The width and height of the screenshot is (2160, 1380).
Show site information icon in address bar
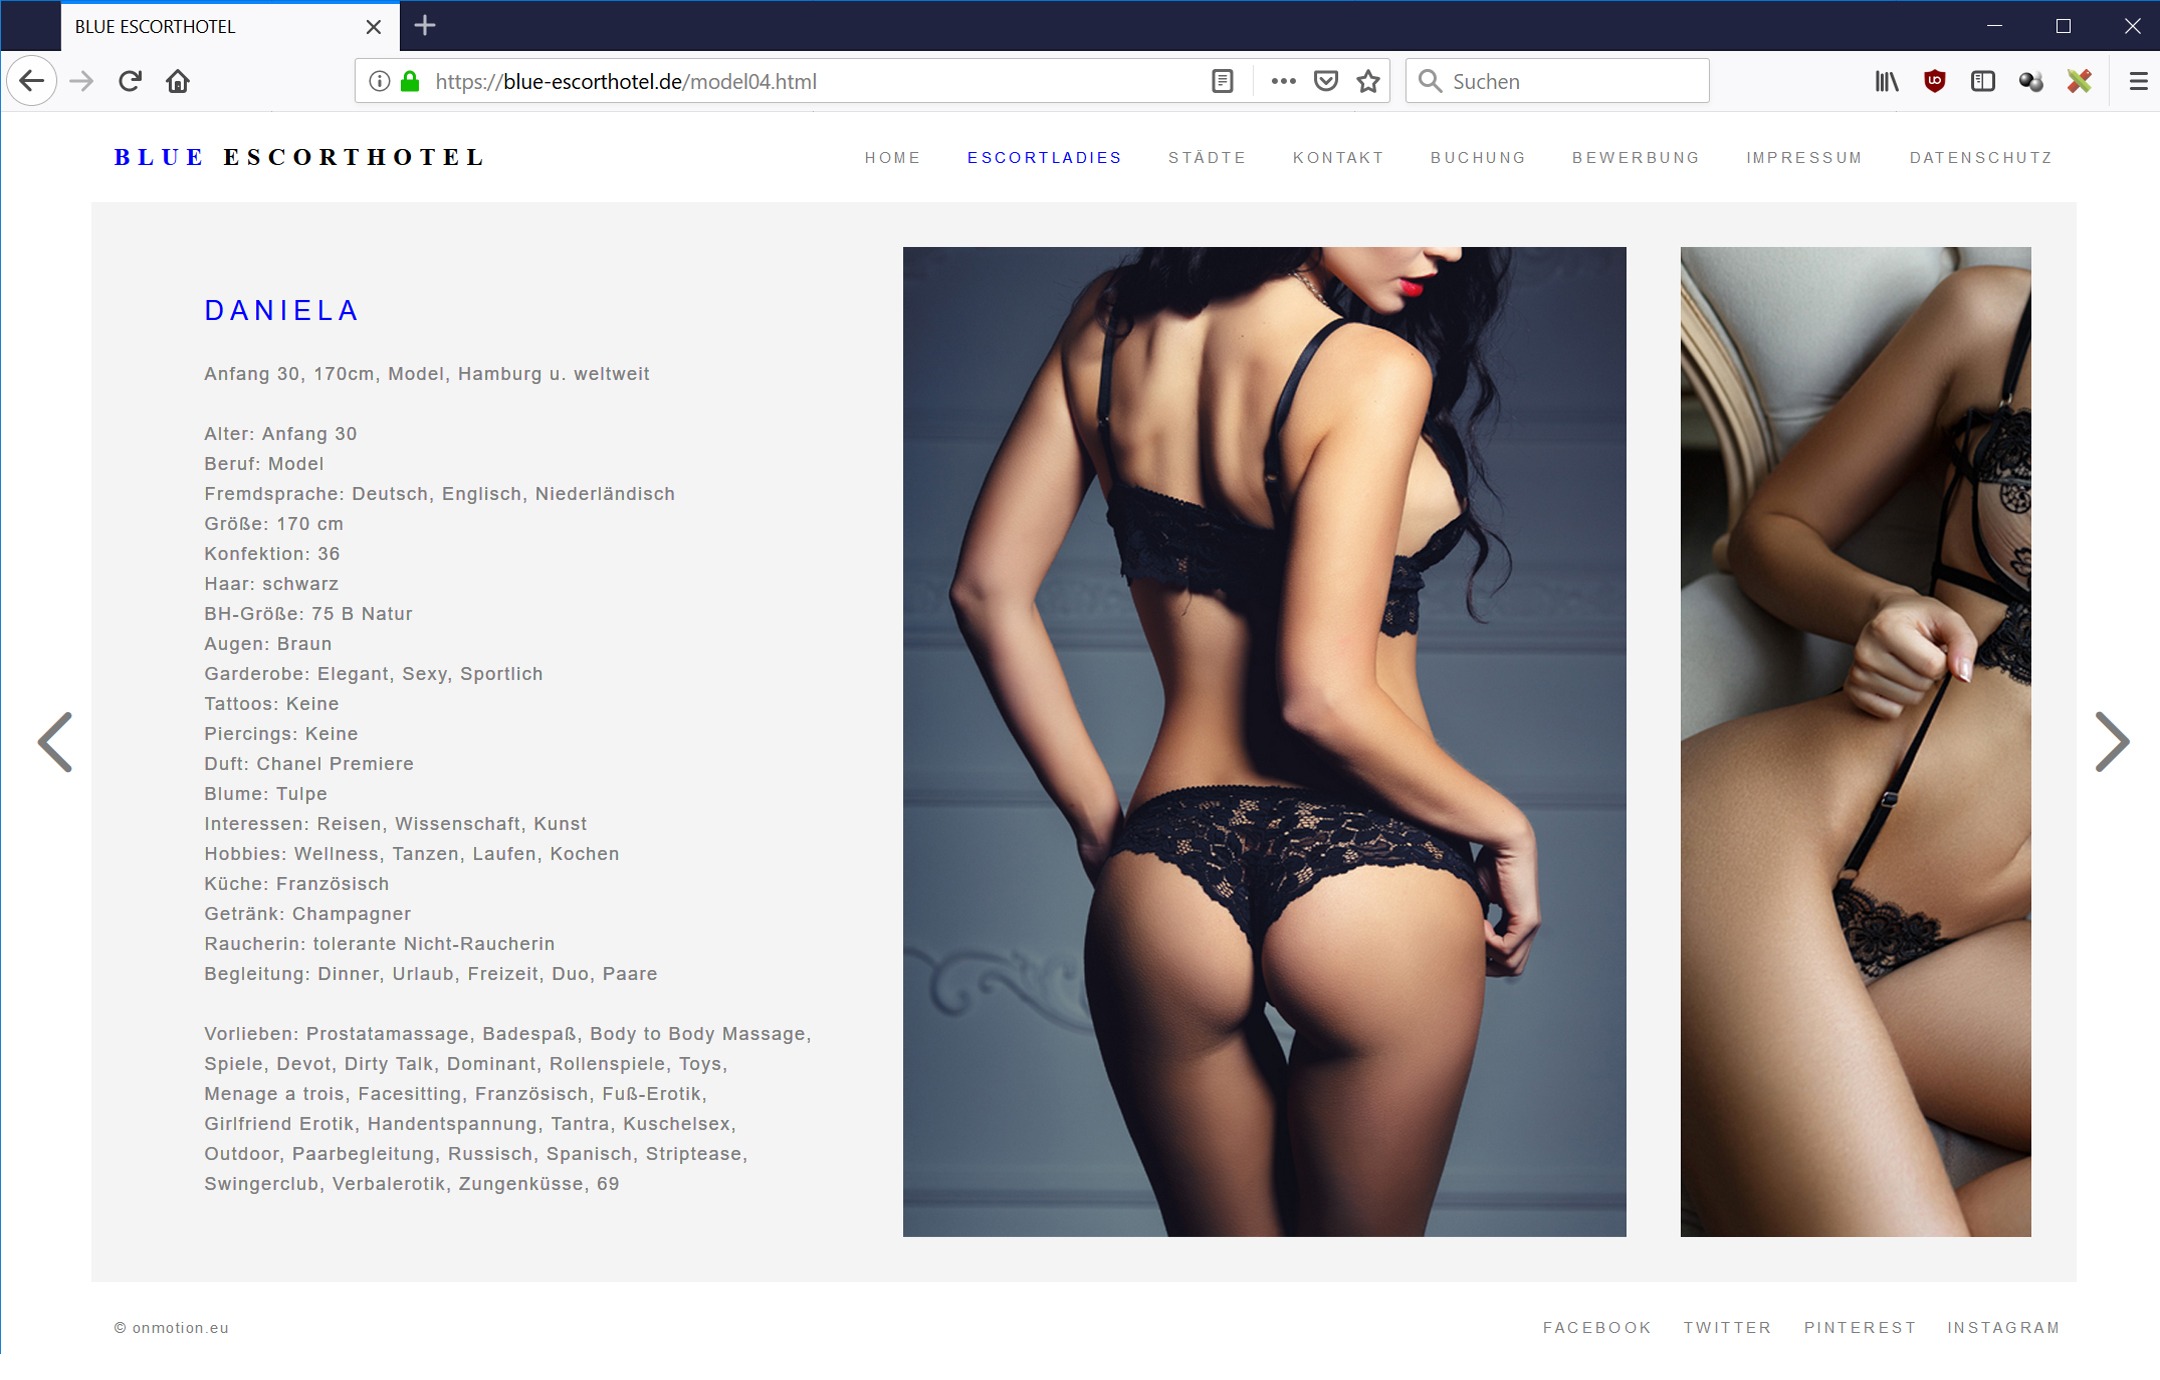coord(379,81)
